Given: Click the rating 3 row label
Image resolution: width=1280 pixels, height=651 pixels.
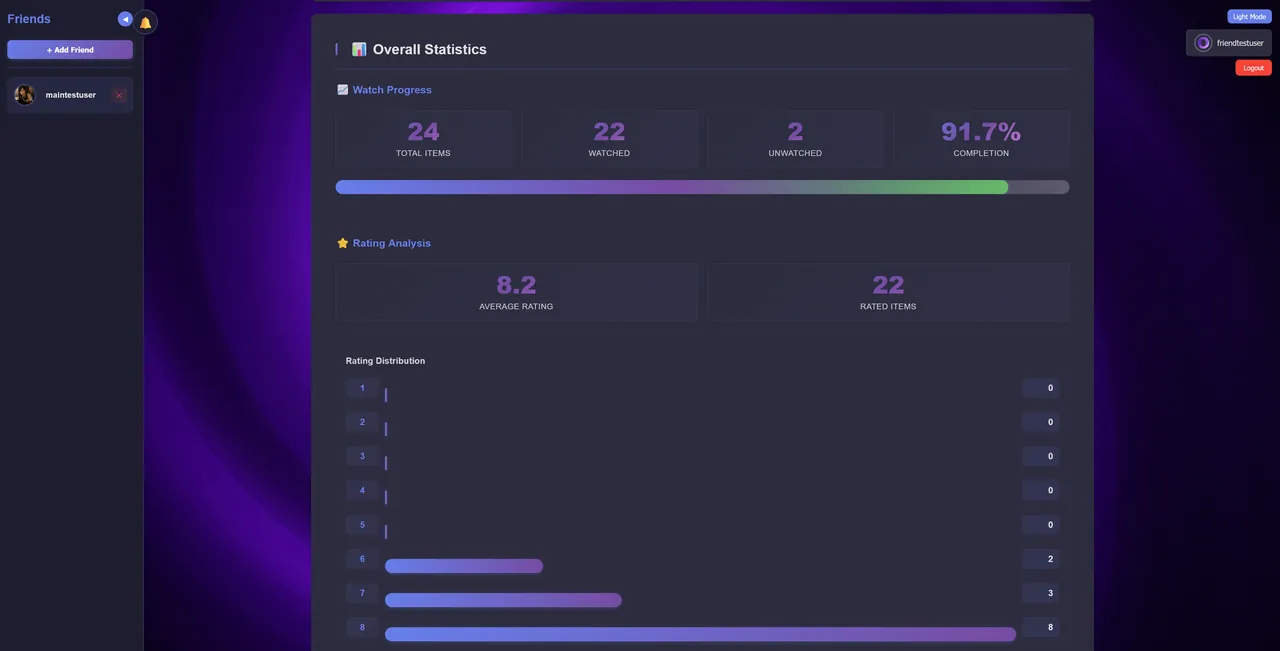Looking at the screenshot, I should click(x=362, y=456).
